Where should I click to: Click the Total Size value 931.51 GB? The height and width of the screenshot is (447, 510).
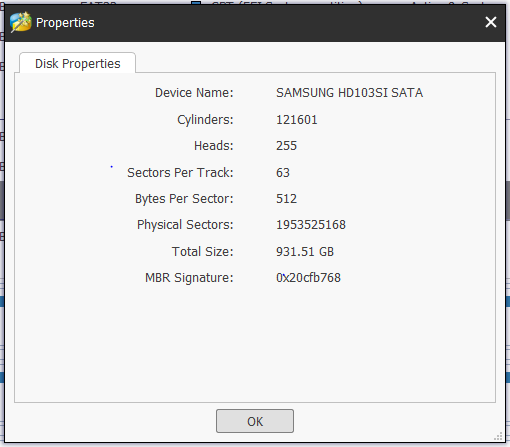pyautogui.click(x=305, y=252)
